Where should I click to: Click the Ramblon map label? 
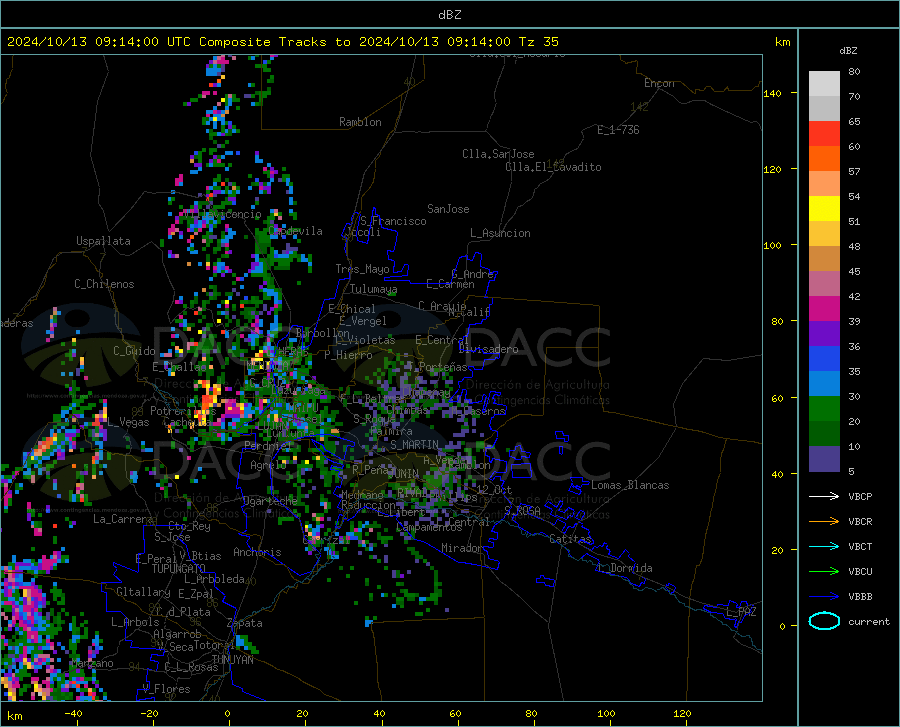coord(360,122)
